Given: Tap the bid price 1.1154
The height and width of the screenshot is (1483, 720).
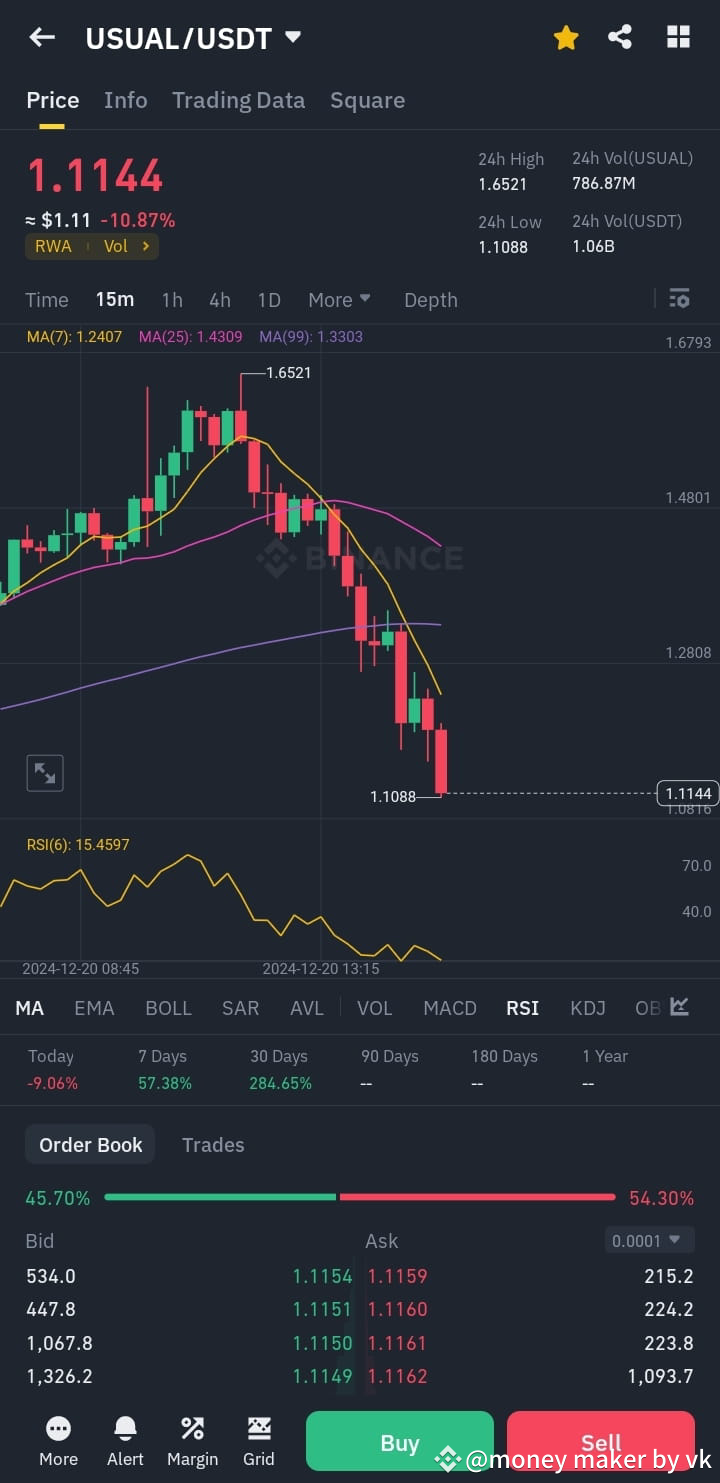Looking at the screenshot, I should (323, 1276).
